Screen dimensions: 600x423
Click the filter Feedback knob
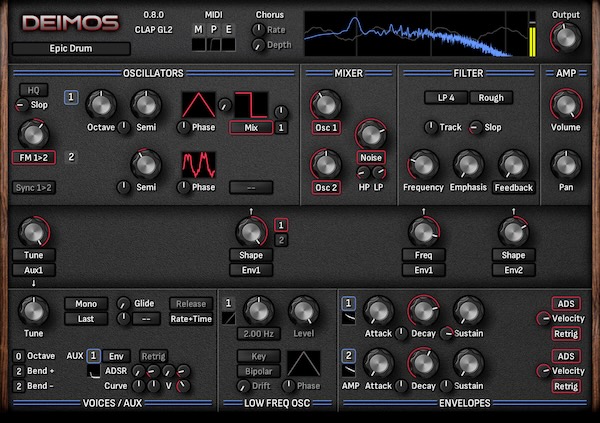pos(514,165)
